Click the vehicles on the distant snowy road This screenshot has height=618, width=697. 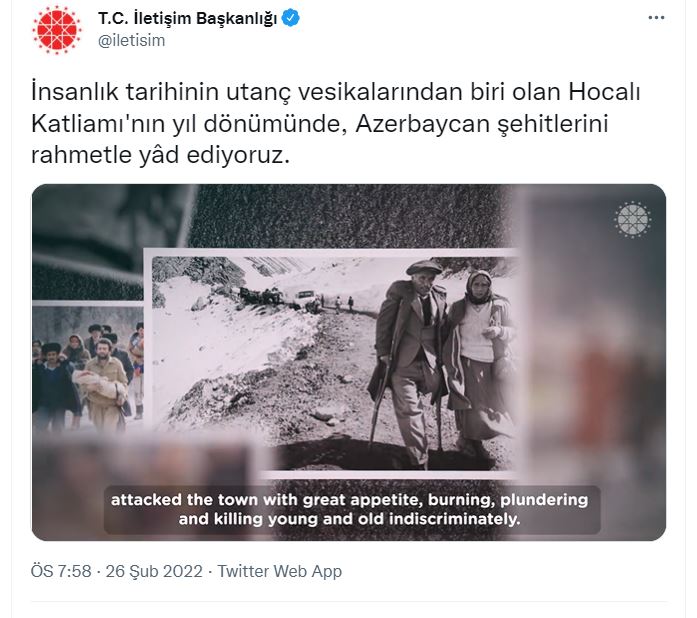(280, 297)
